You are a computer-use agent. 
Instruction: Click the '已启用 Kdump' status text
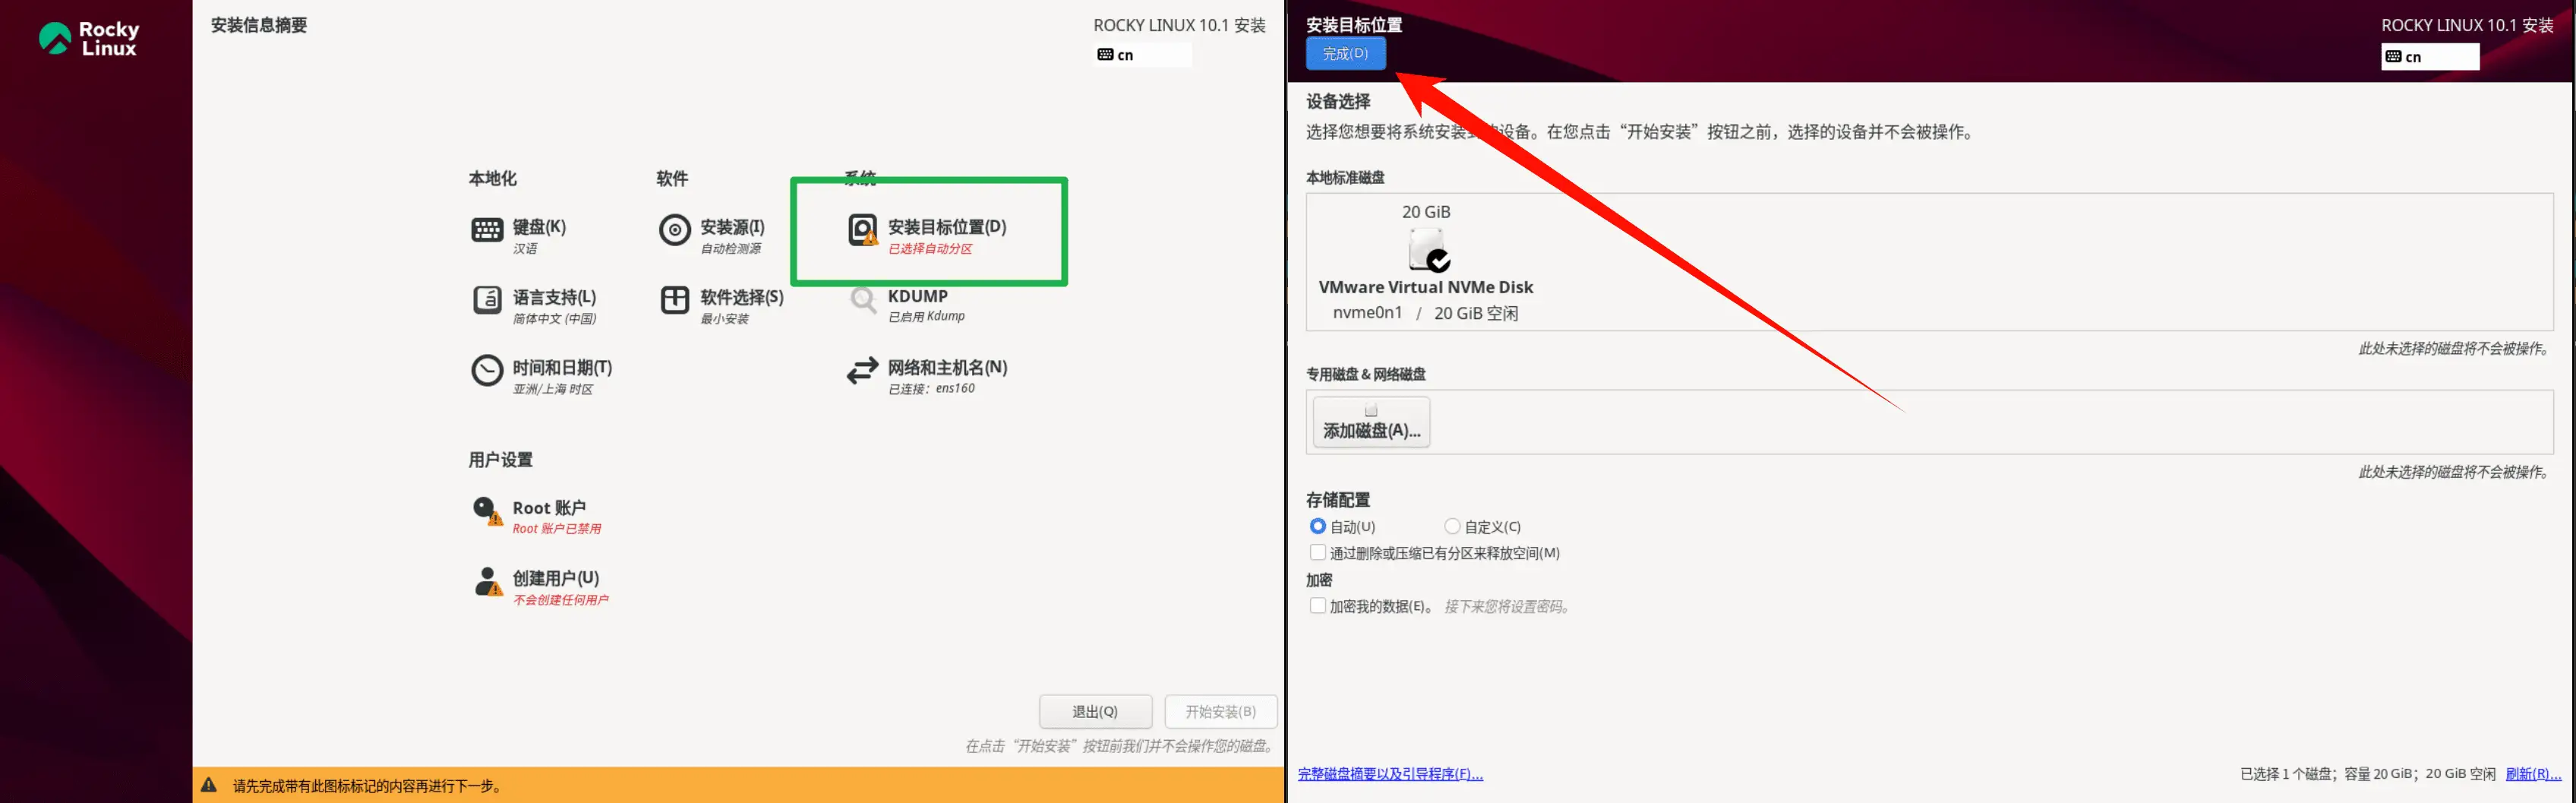[926, 316]
